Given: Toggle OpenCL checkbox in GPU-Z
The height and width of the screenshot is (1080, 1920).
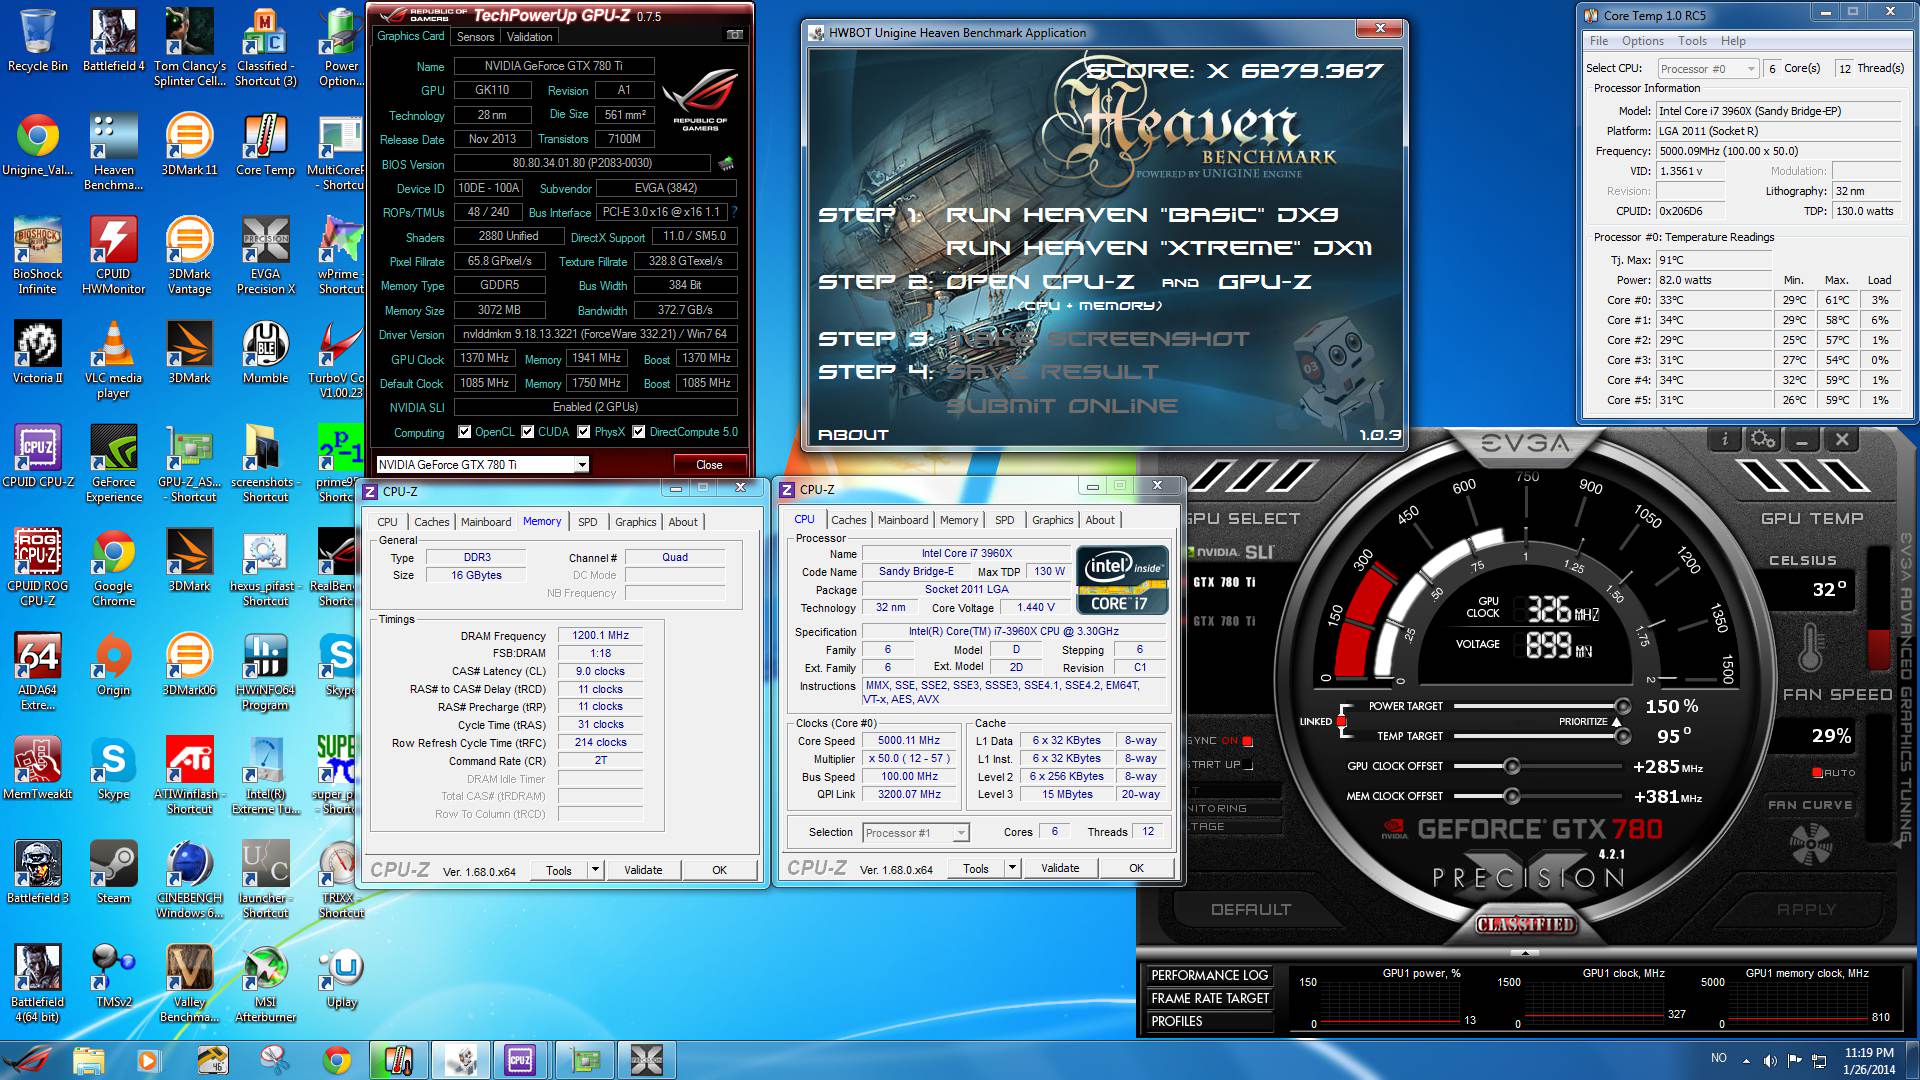Looking at the screenshot, I should pos(464,433).
